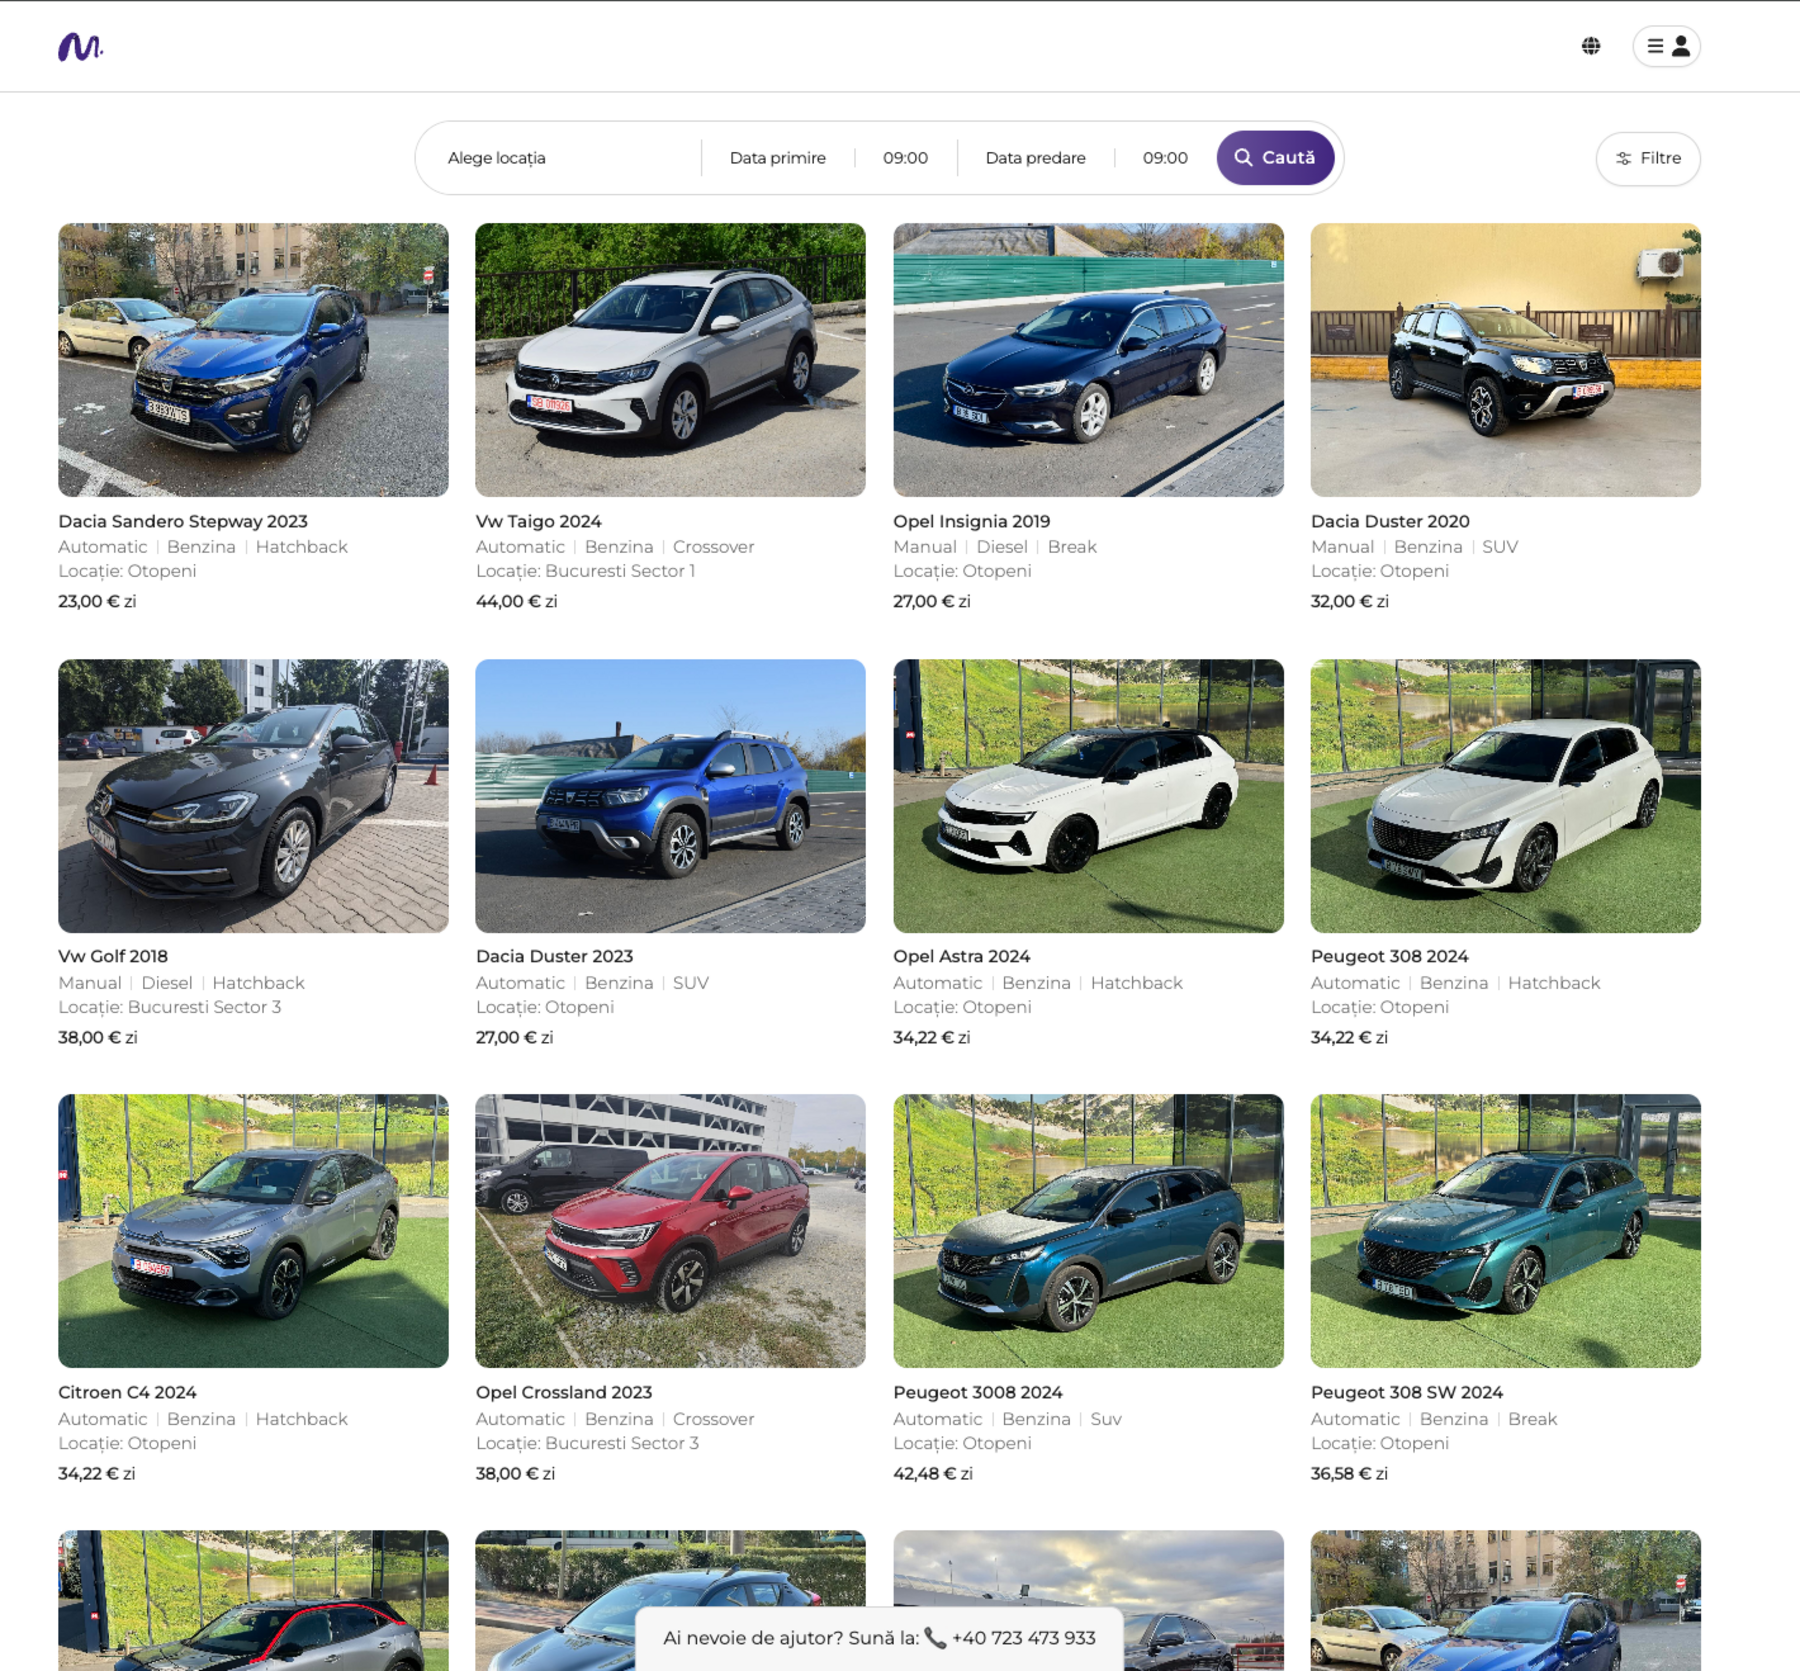Click the search magnifier in Caută button
This screenshot has height=1671, width=1800.
(x=1243, y=158)
